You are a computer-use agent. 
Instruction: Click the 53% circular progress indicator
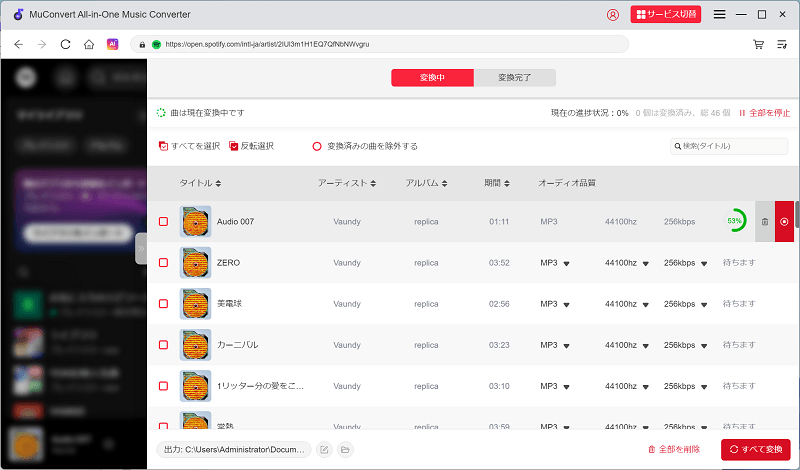click(735, 221)
